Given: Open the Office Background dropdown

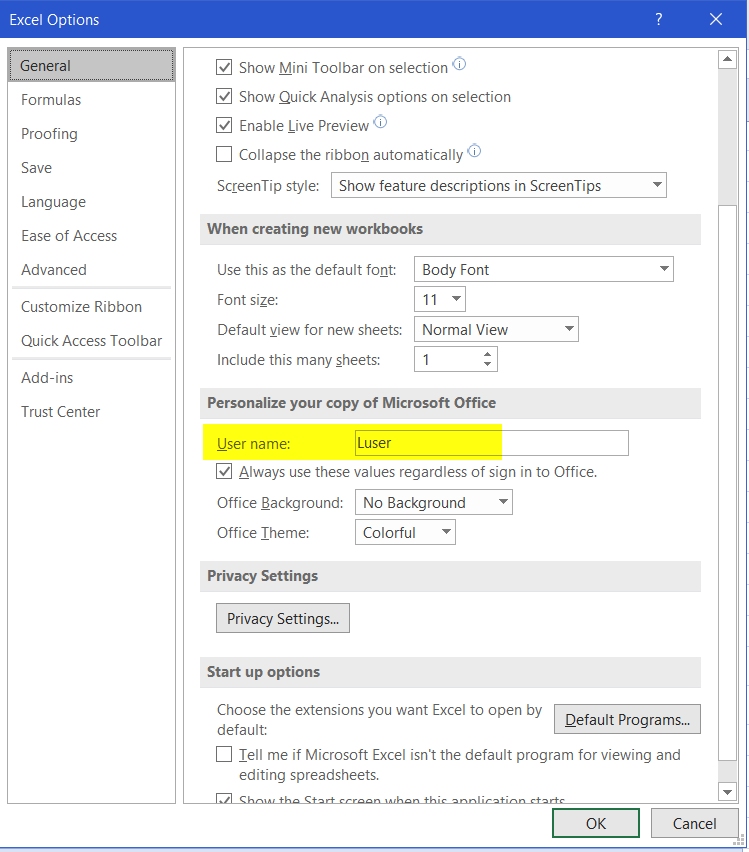Looking at the screenshot, I should pos(434,502).
